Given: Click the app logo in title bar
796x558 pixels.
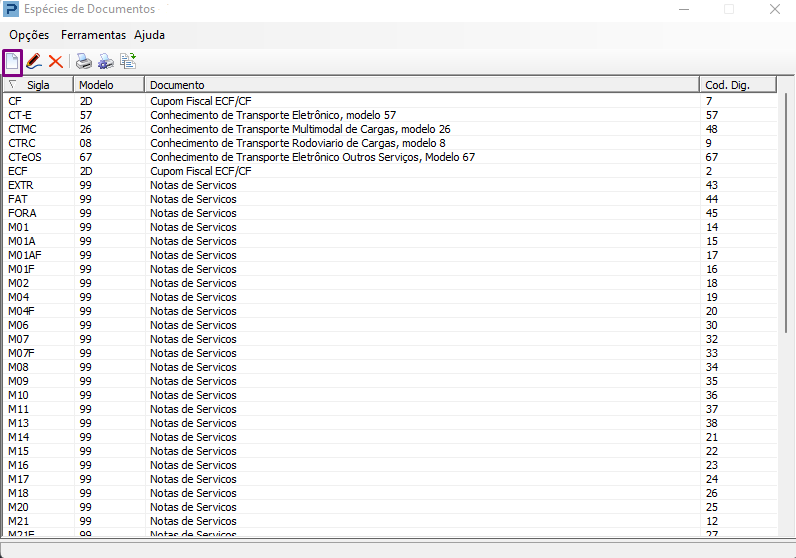Looking at the screenshot, I should point(11,9).
